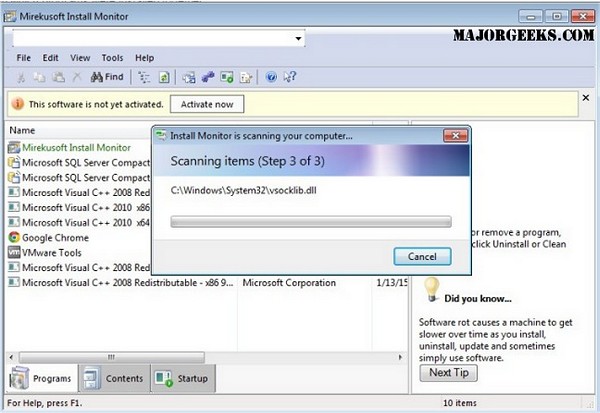This screenshot has height=413, width=600.
Task: Click the scroll-left arrow of list
Action: [11, 357]
